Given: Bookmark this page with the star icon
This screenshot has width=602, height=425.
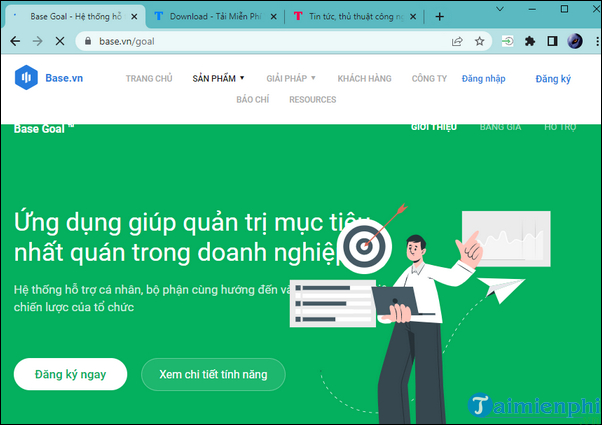Looking at the screenshot, I should click(x=479, y=41).
